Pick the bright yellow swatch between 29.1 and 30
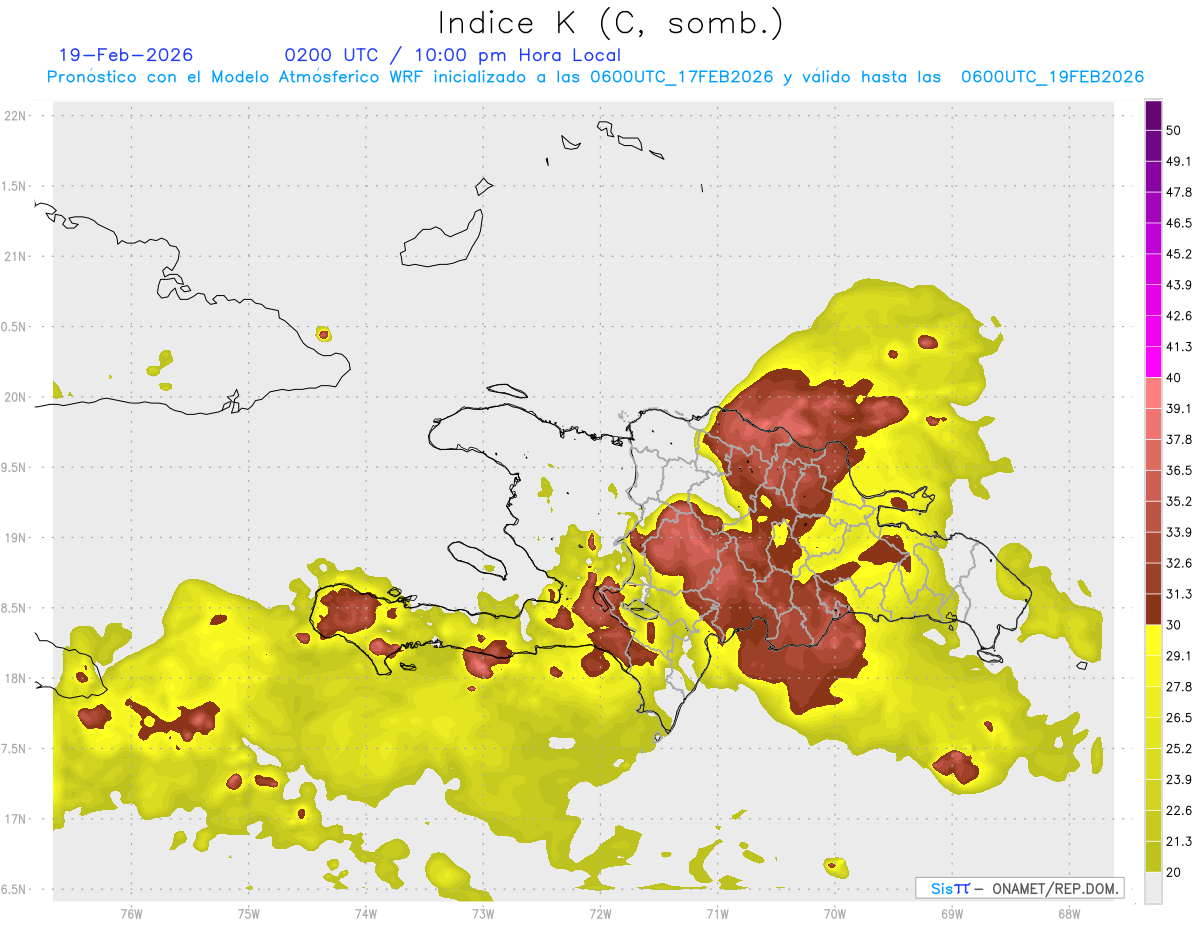Viewport: 1200px width, 927px height. click(1153, 641)
